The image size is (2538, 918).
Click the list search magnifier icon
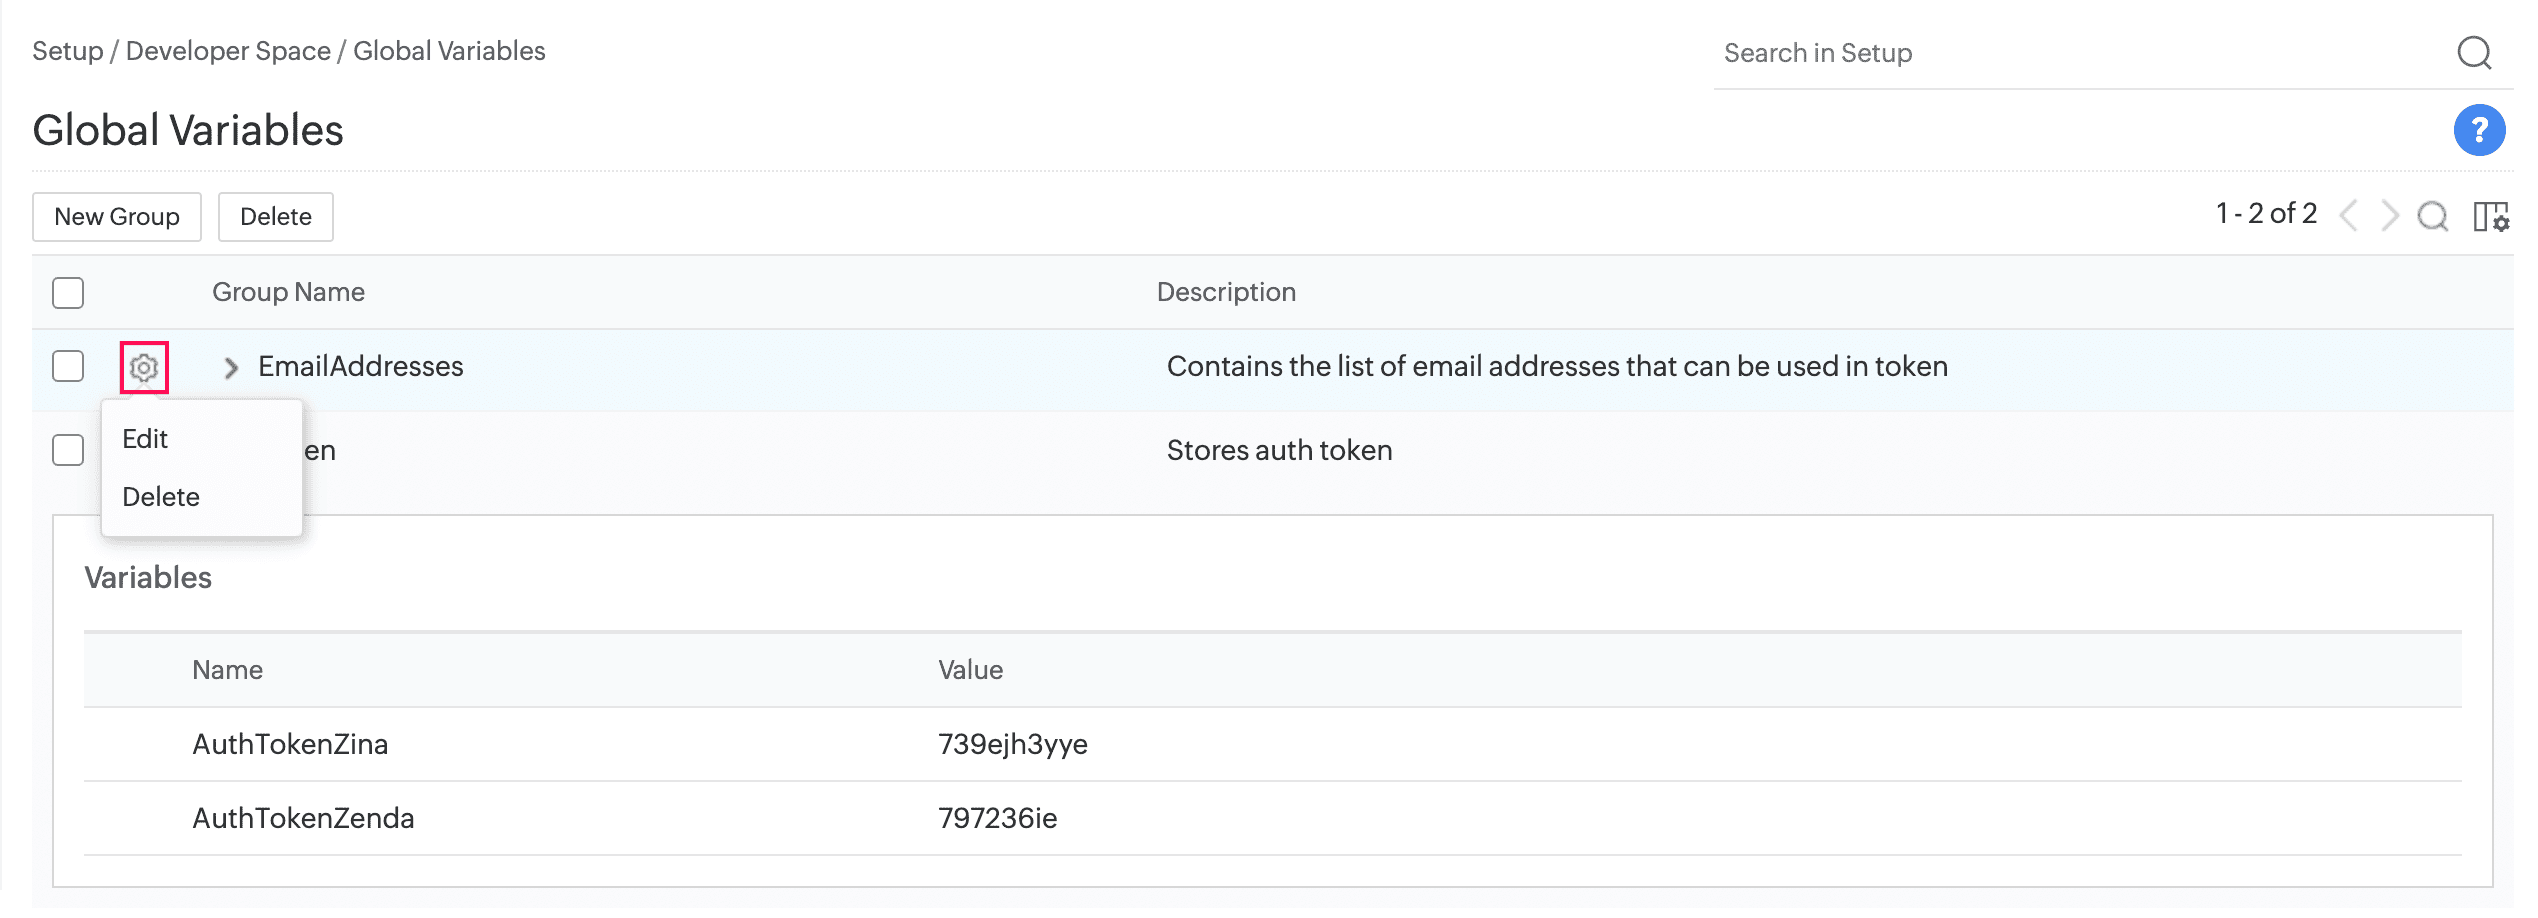(2432, 216)
